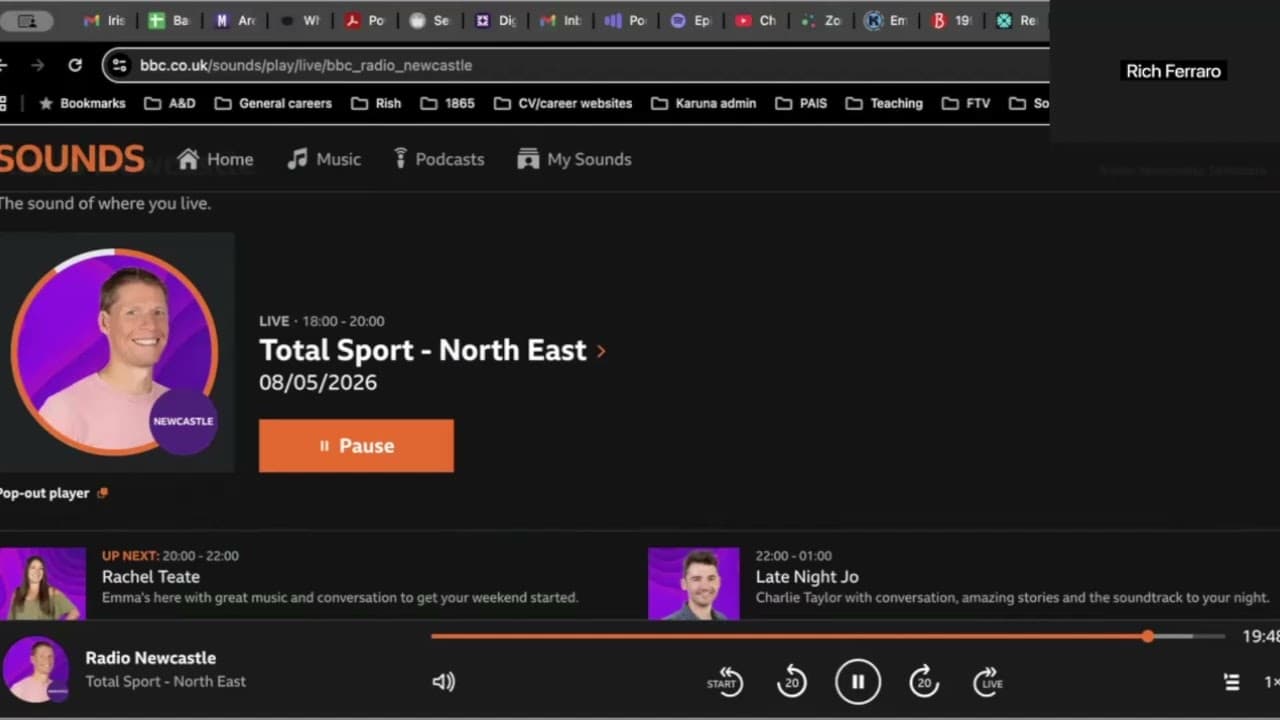Image resolution: width=1280 pixels, height=720 pixels.
Task: Open the Karuna admin bookmark folder
Action: (703, 103)
